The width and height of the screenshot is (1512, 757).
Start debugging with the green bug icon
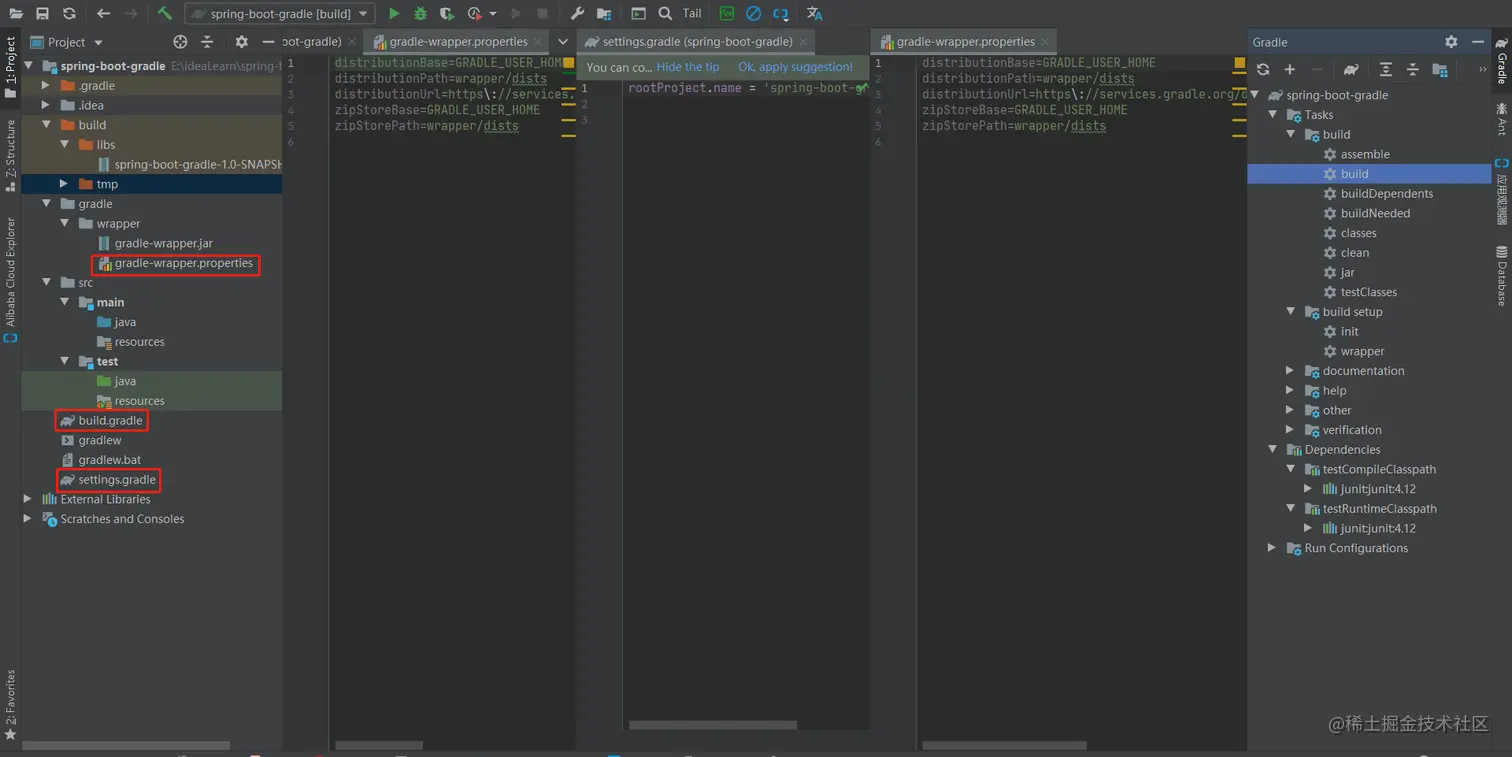pyautogui.click(x=420, y=14)
